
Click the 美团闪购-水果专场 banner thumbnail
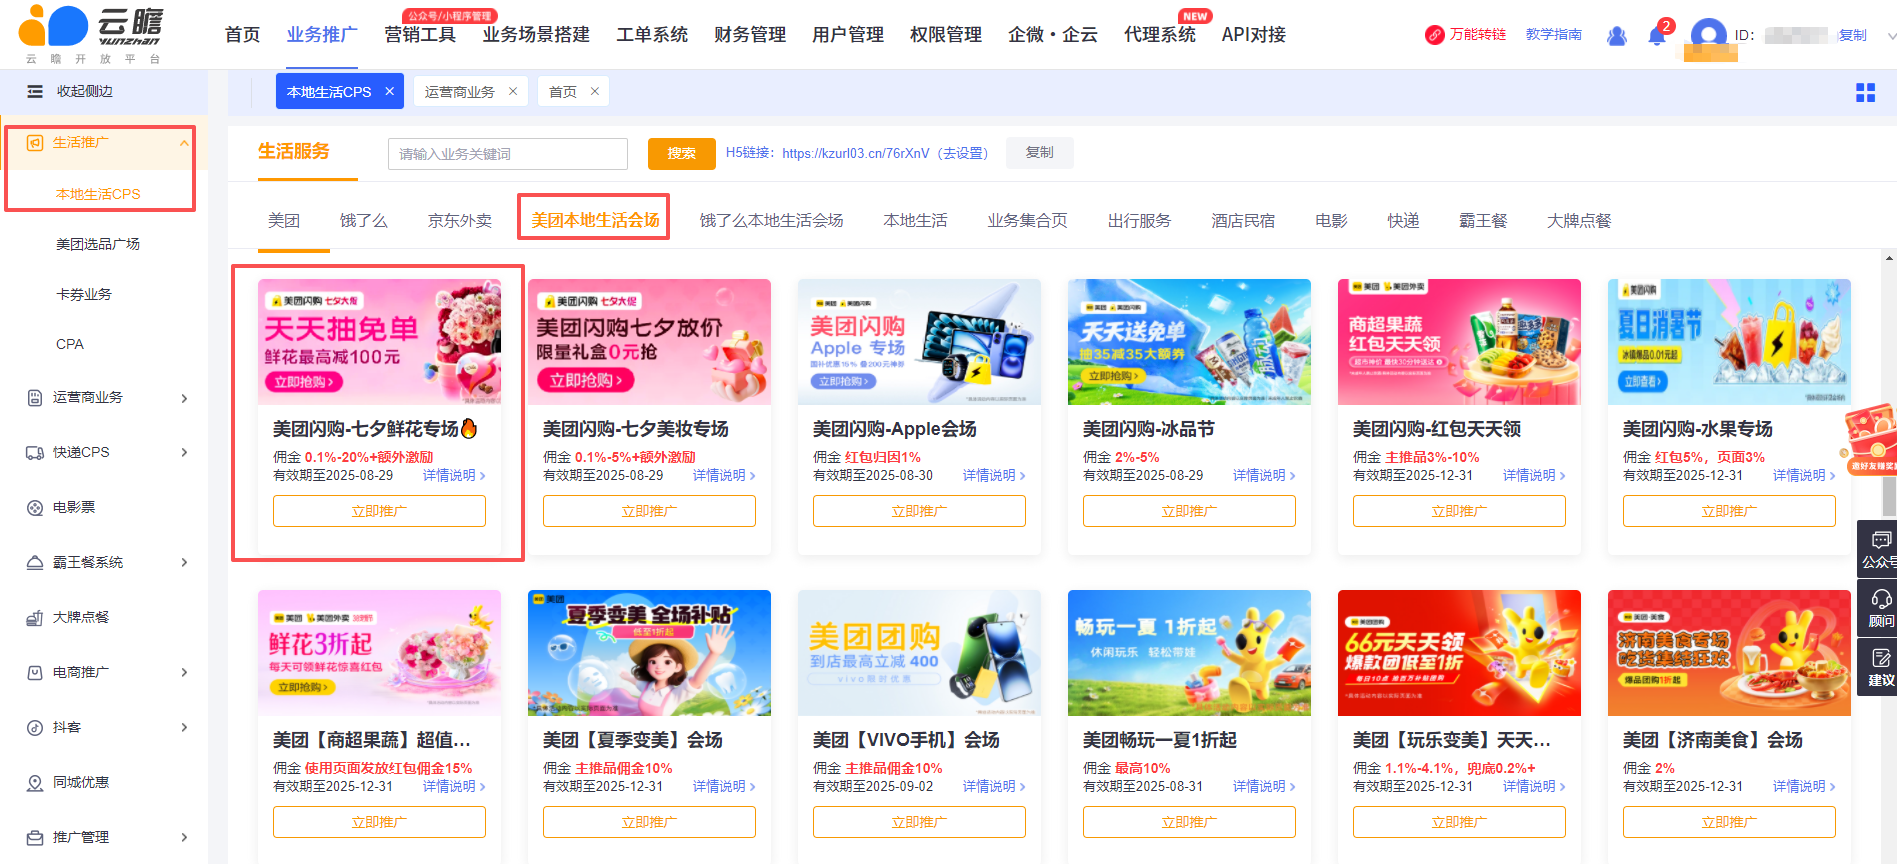[x=1729, y=342]
